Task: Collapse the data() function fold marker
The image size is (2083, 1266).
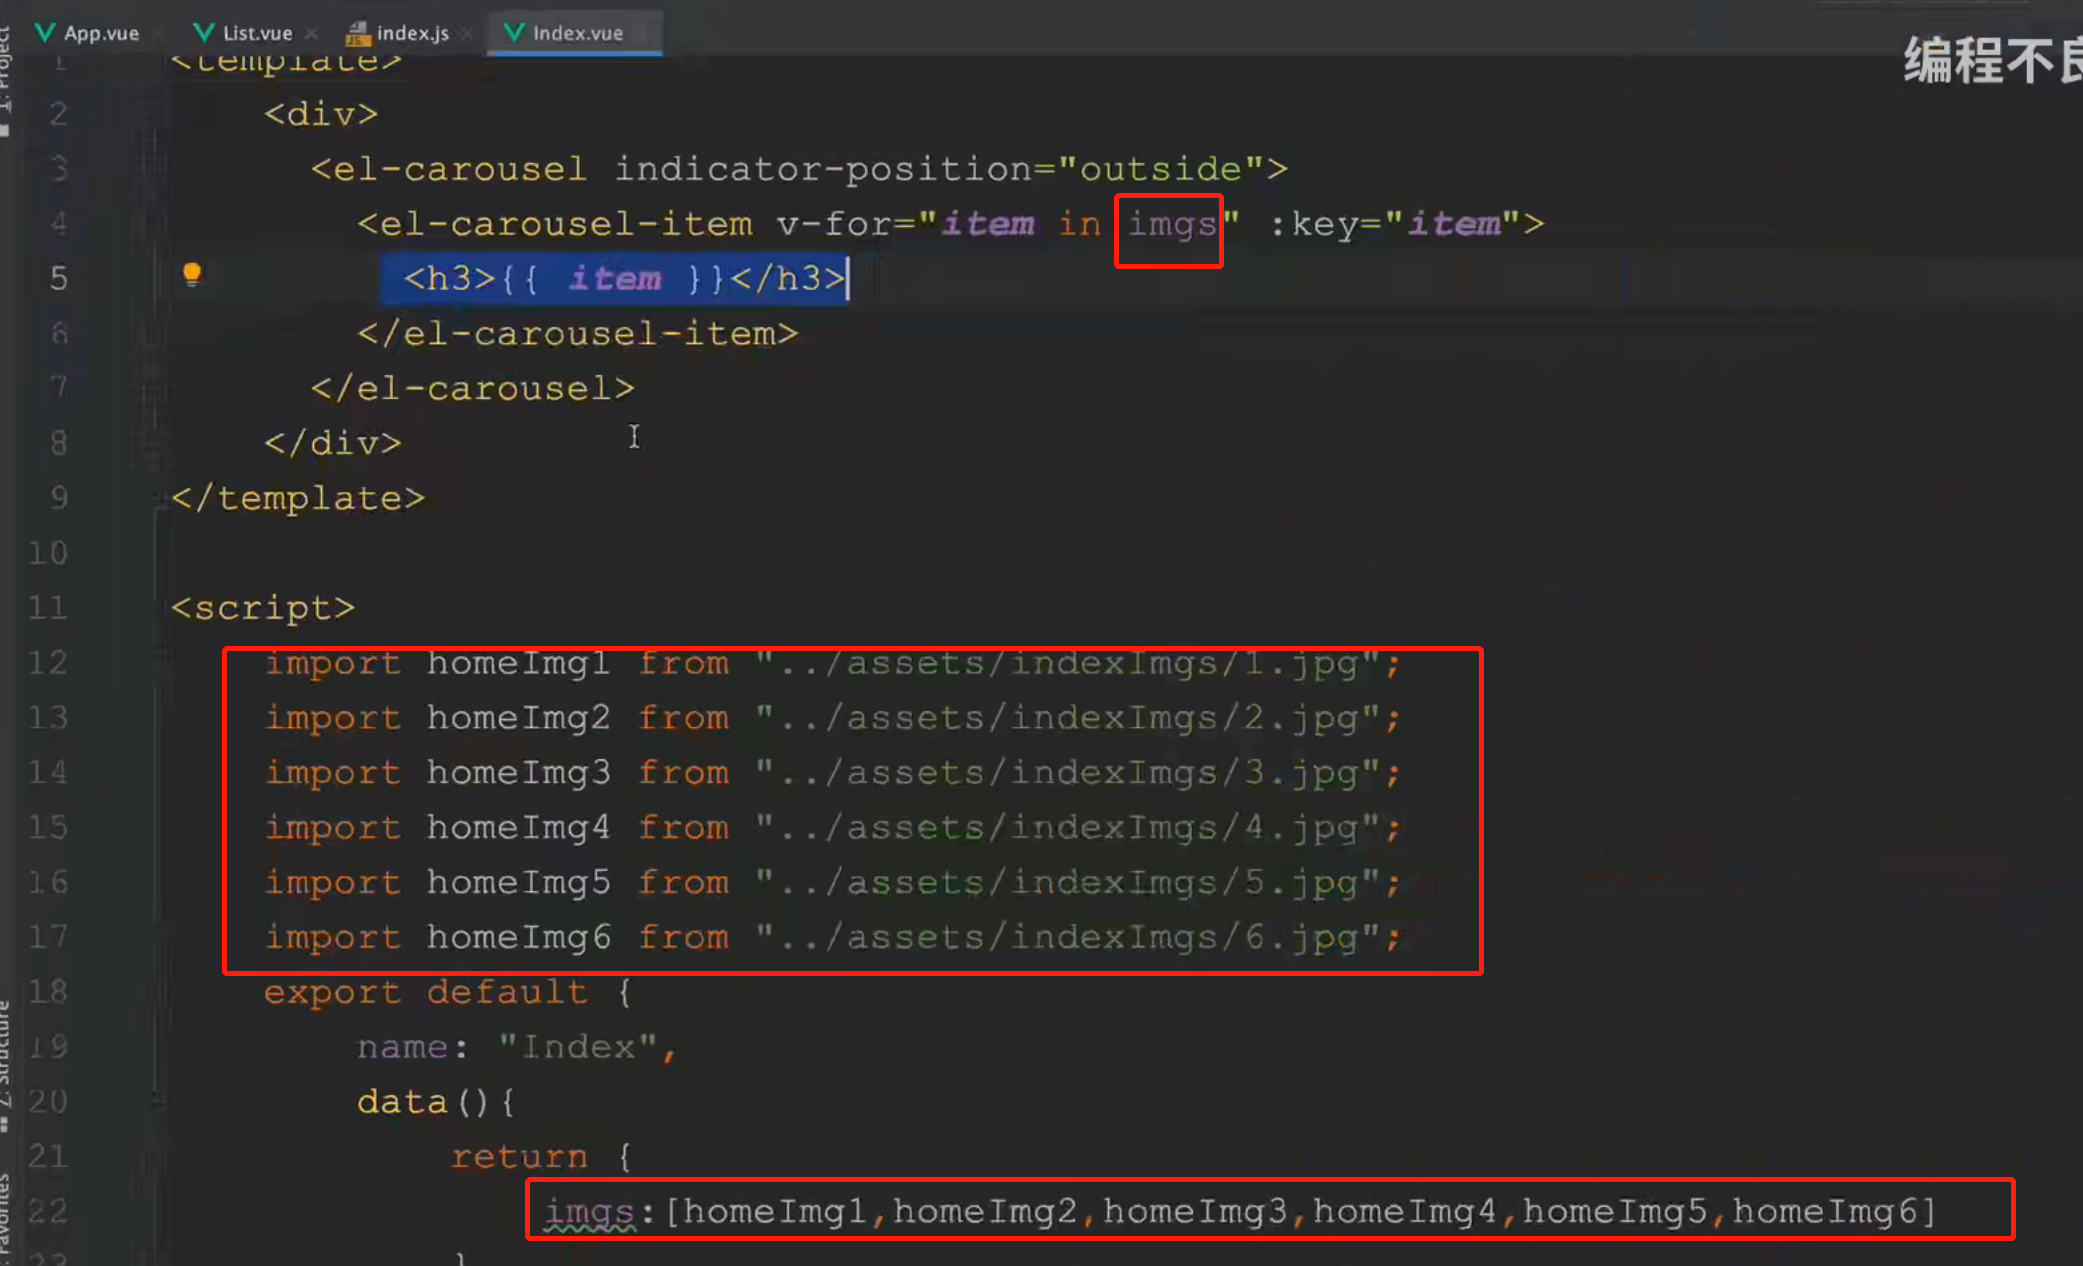Action: pos(158,1101)
